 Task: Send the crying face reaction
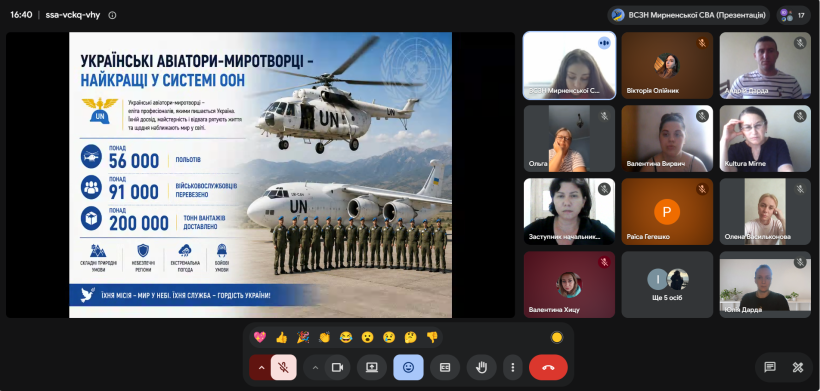coord(389,337)
